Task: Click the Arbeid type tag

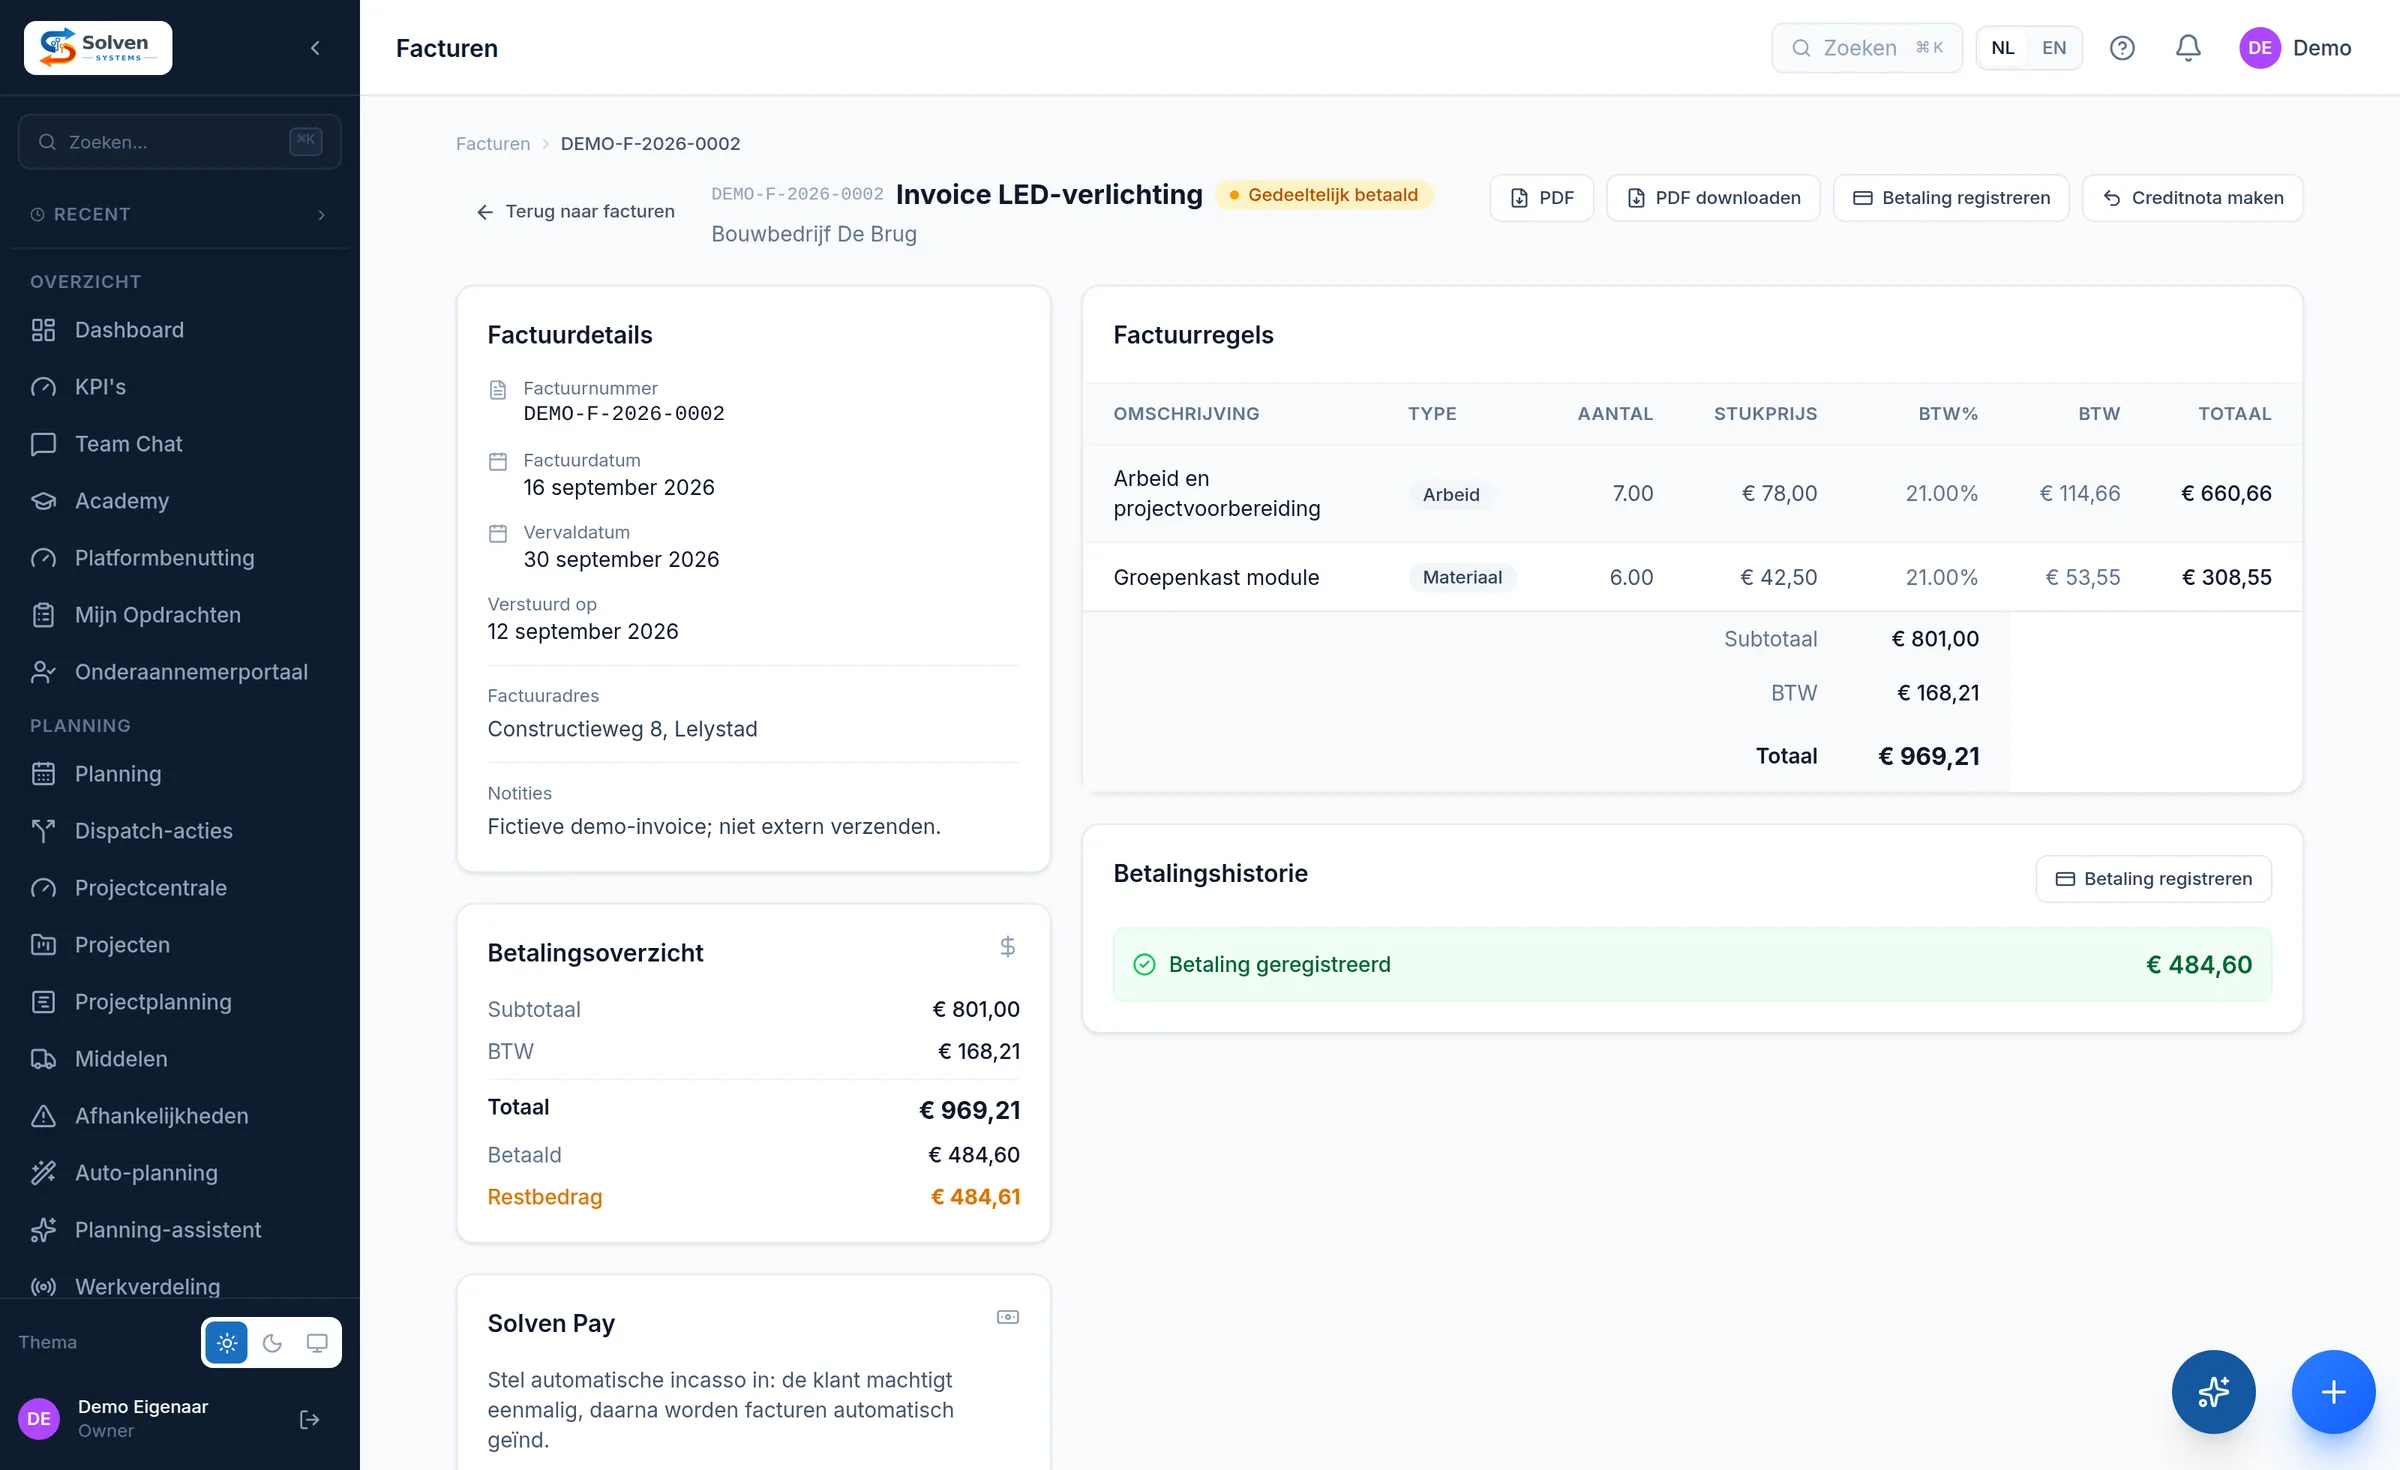Action: (x=1451, y=495)
